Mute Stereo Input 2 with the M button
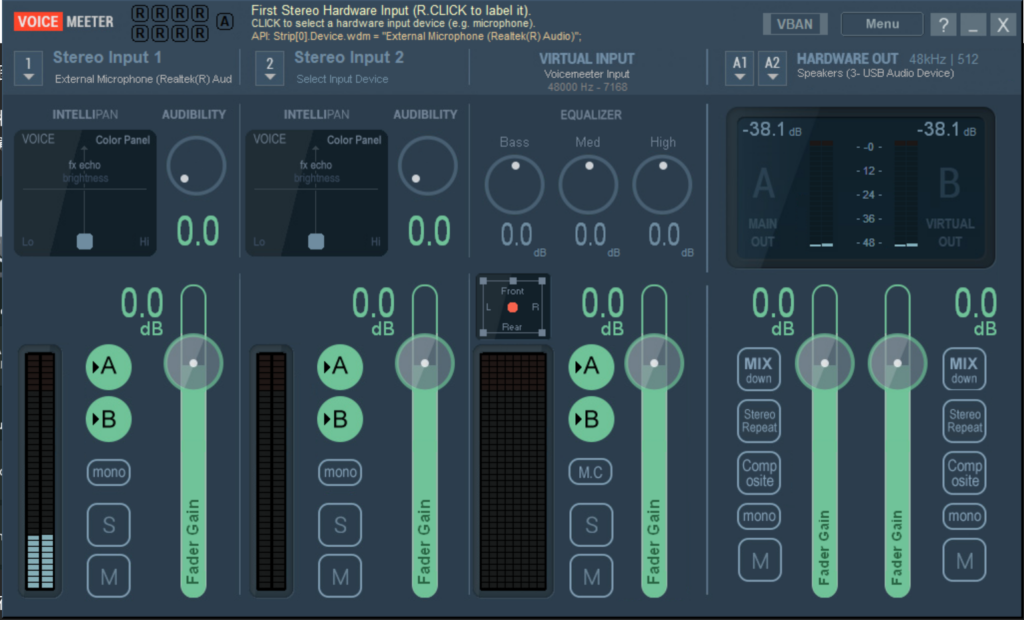 click(340, 576)
